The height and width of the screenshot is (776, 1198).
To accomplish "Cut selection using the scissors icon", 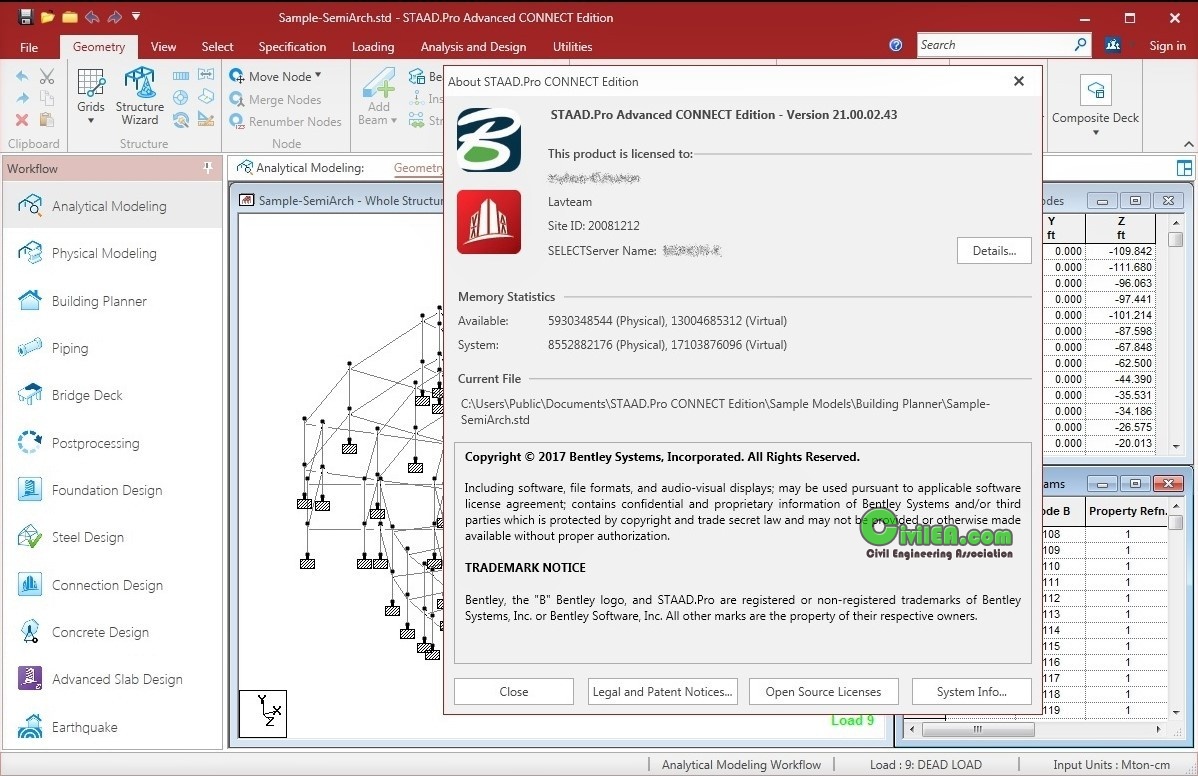I will tap(47, 76).
